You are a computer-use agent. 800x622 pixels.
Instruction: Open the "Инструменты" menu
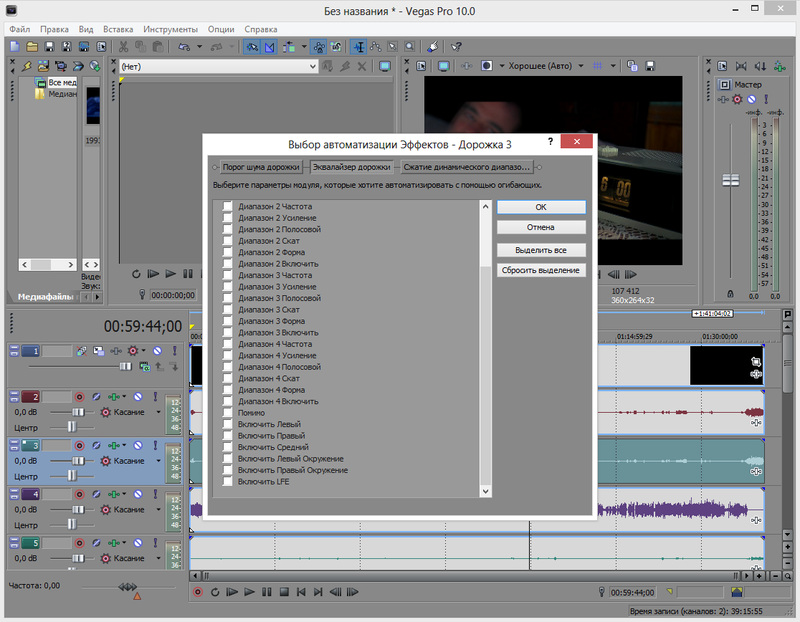[x=169, y=30]
